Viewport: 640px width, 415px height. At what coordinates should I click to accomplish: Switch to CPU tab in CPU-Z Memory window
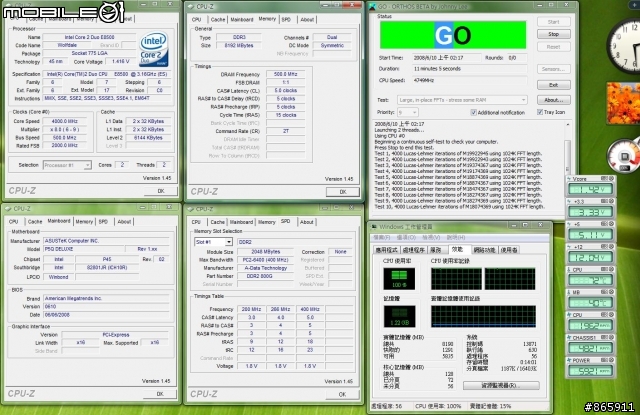196,20
